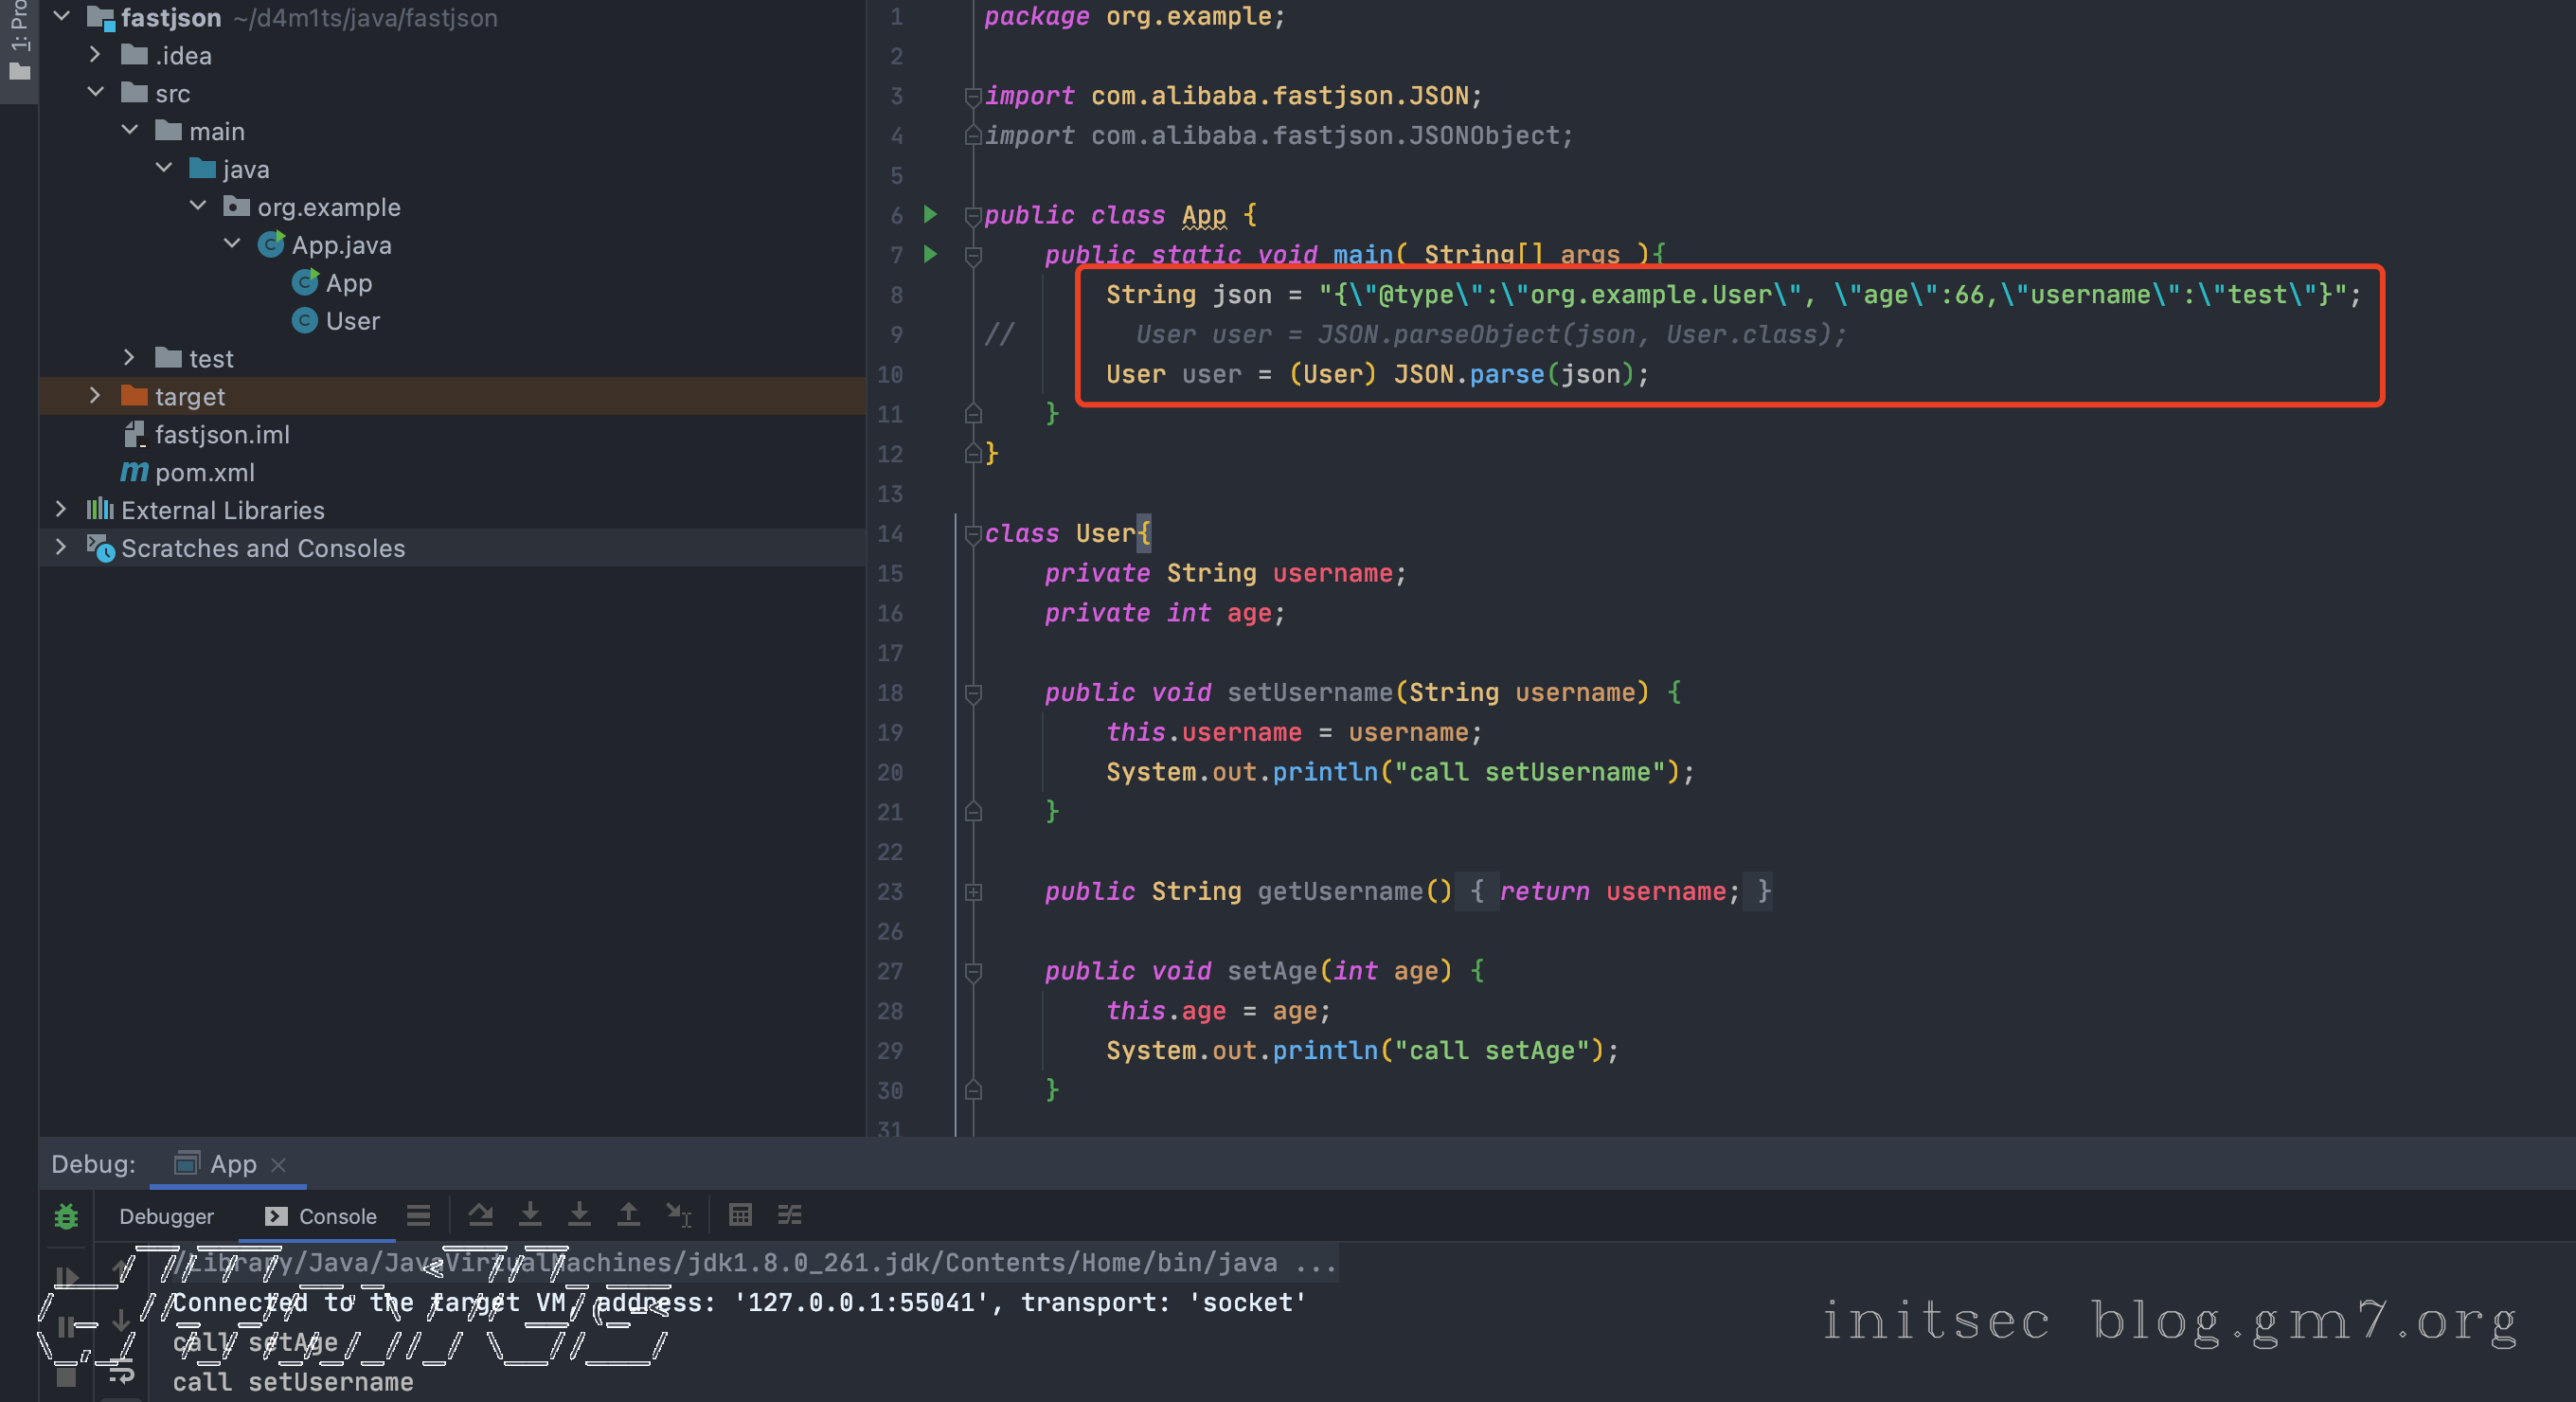
Task: Click the green Rerun debug bug icon
Action: (66, 1217)
